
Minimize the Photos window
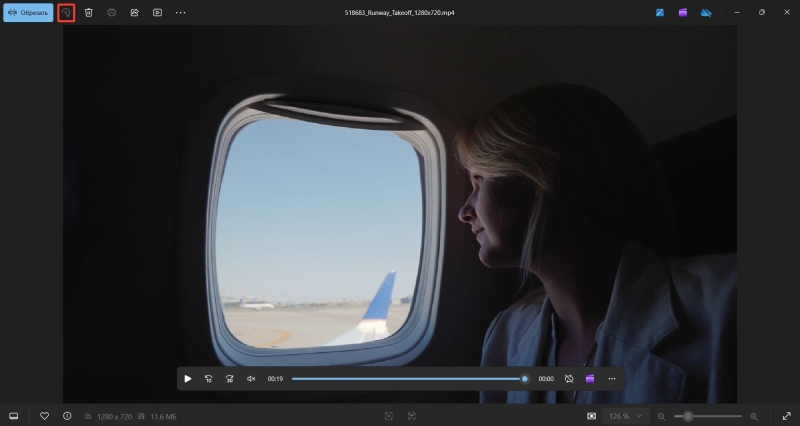point(737,13)
